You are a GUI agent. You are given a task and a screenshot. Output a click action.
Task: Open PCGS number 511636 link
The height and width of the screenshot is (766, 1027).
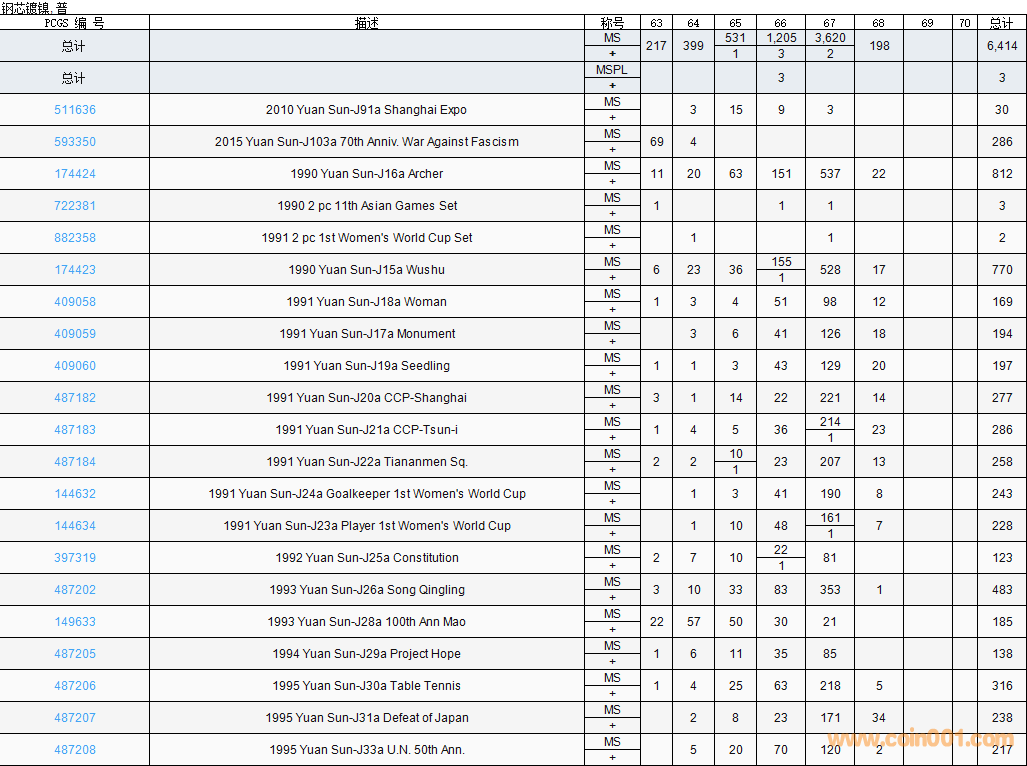[75, 110]
